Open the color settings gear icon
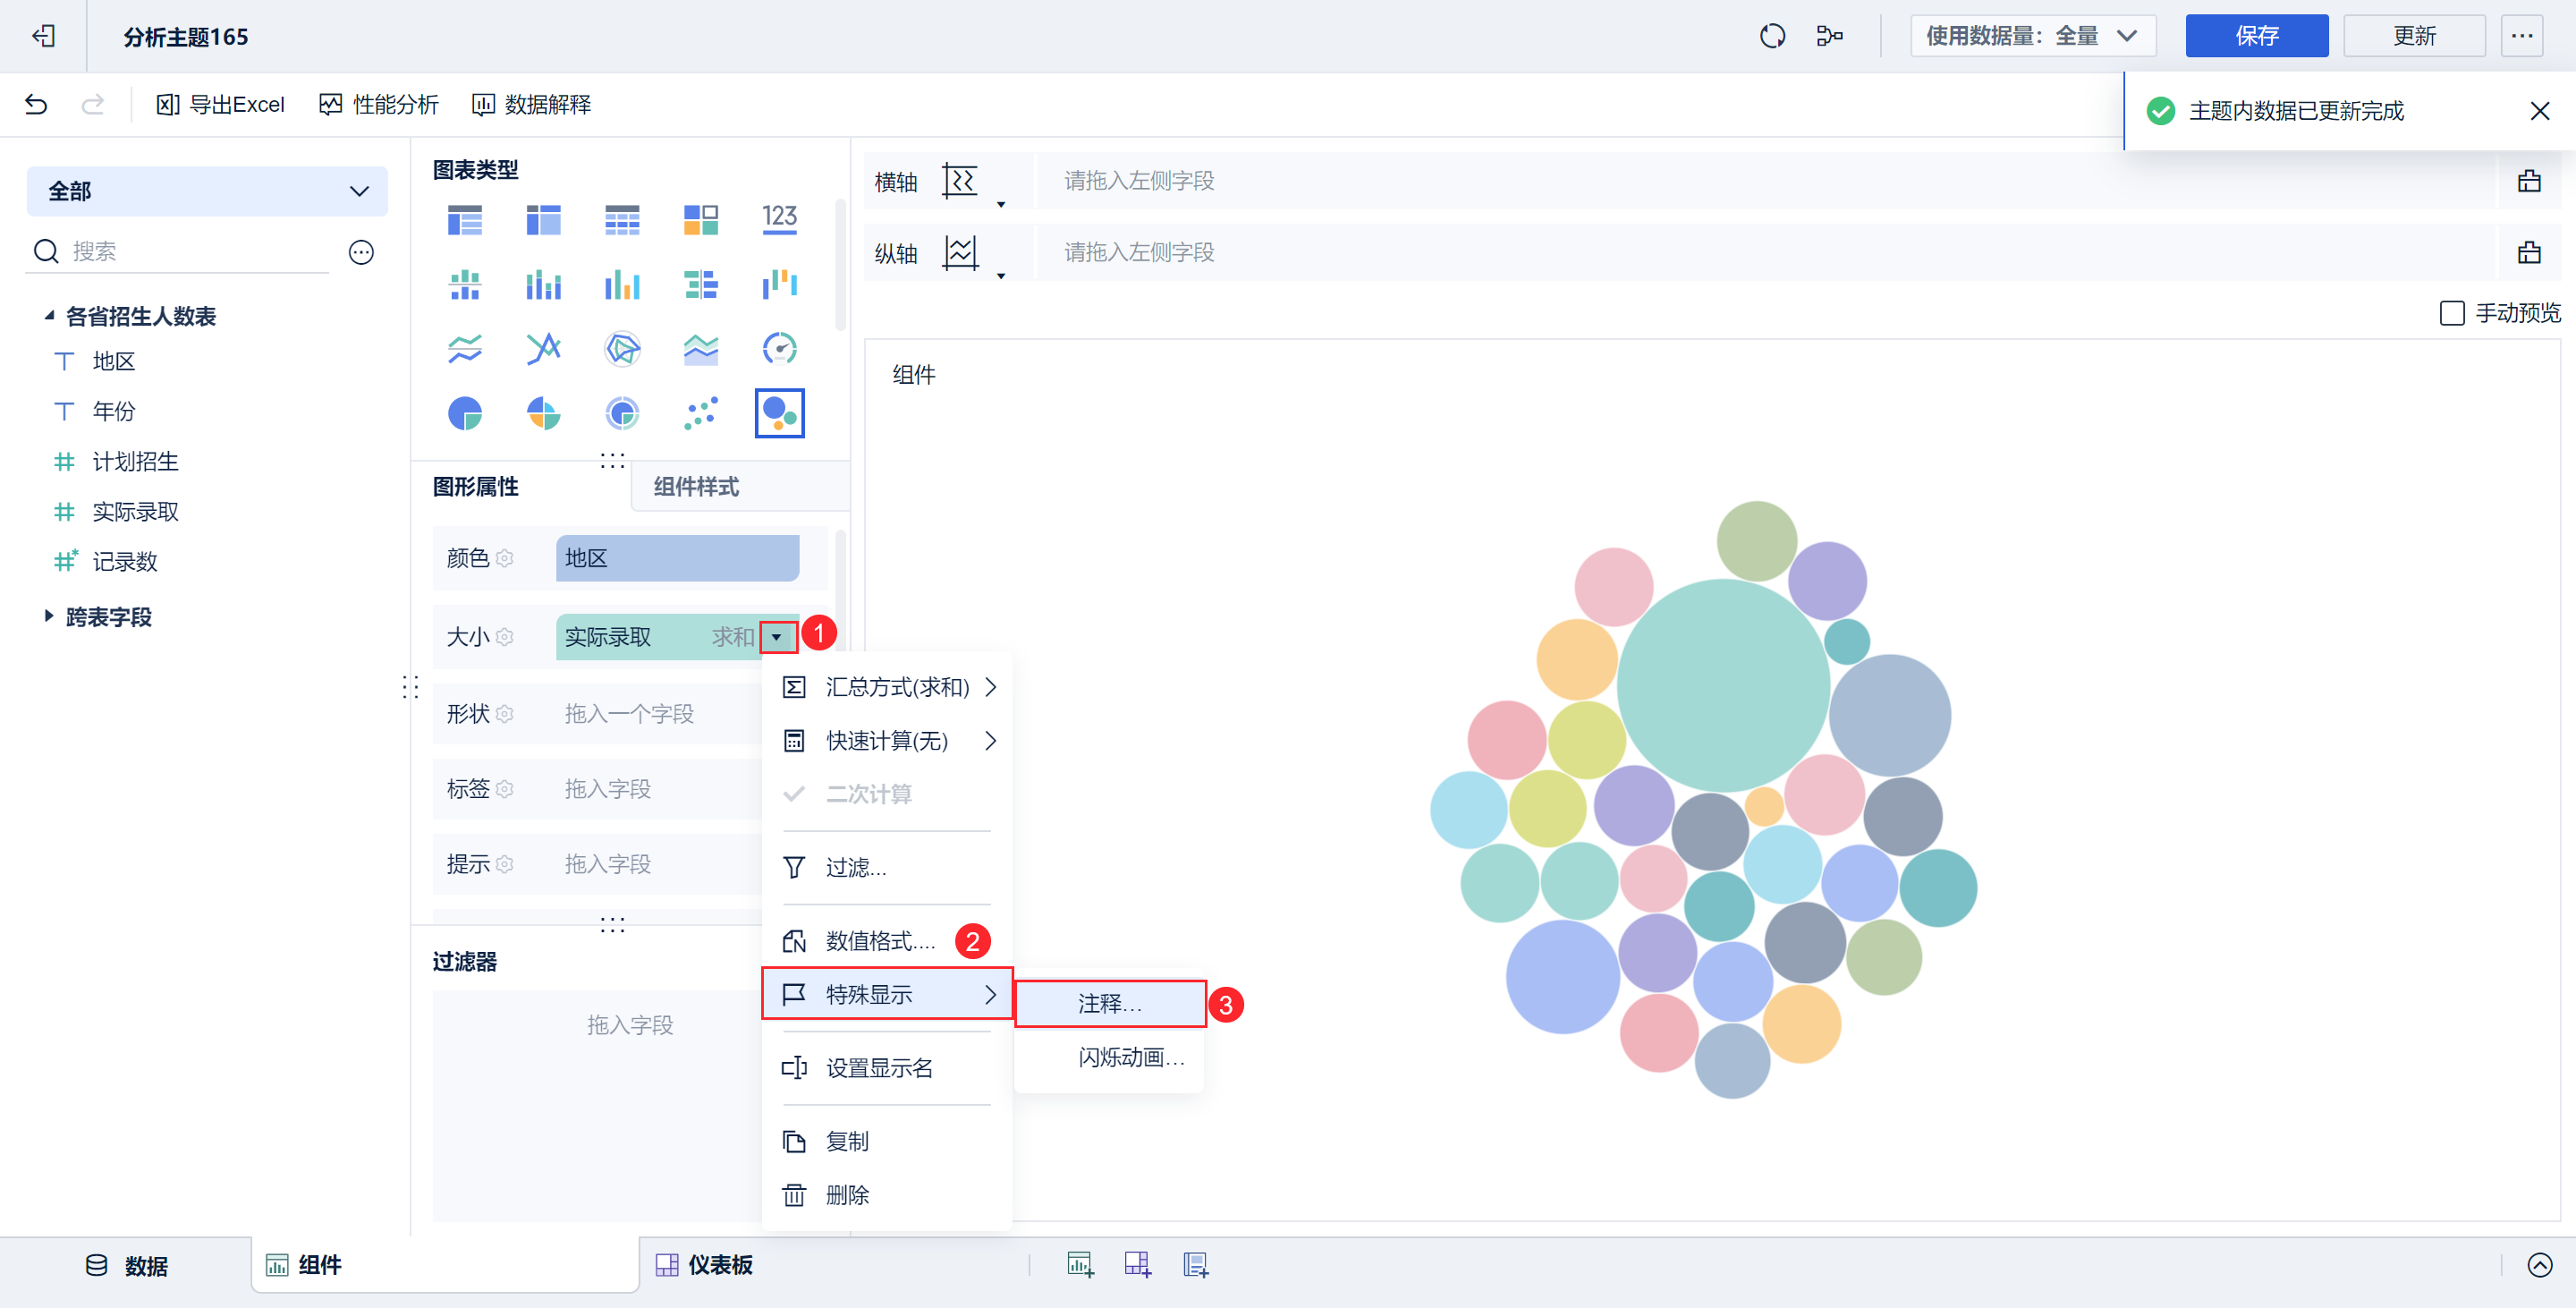 pos(505,558)
